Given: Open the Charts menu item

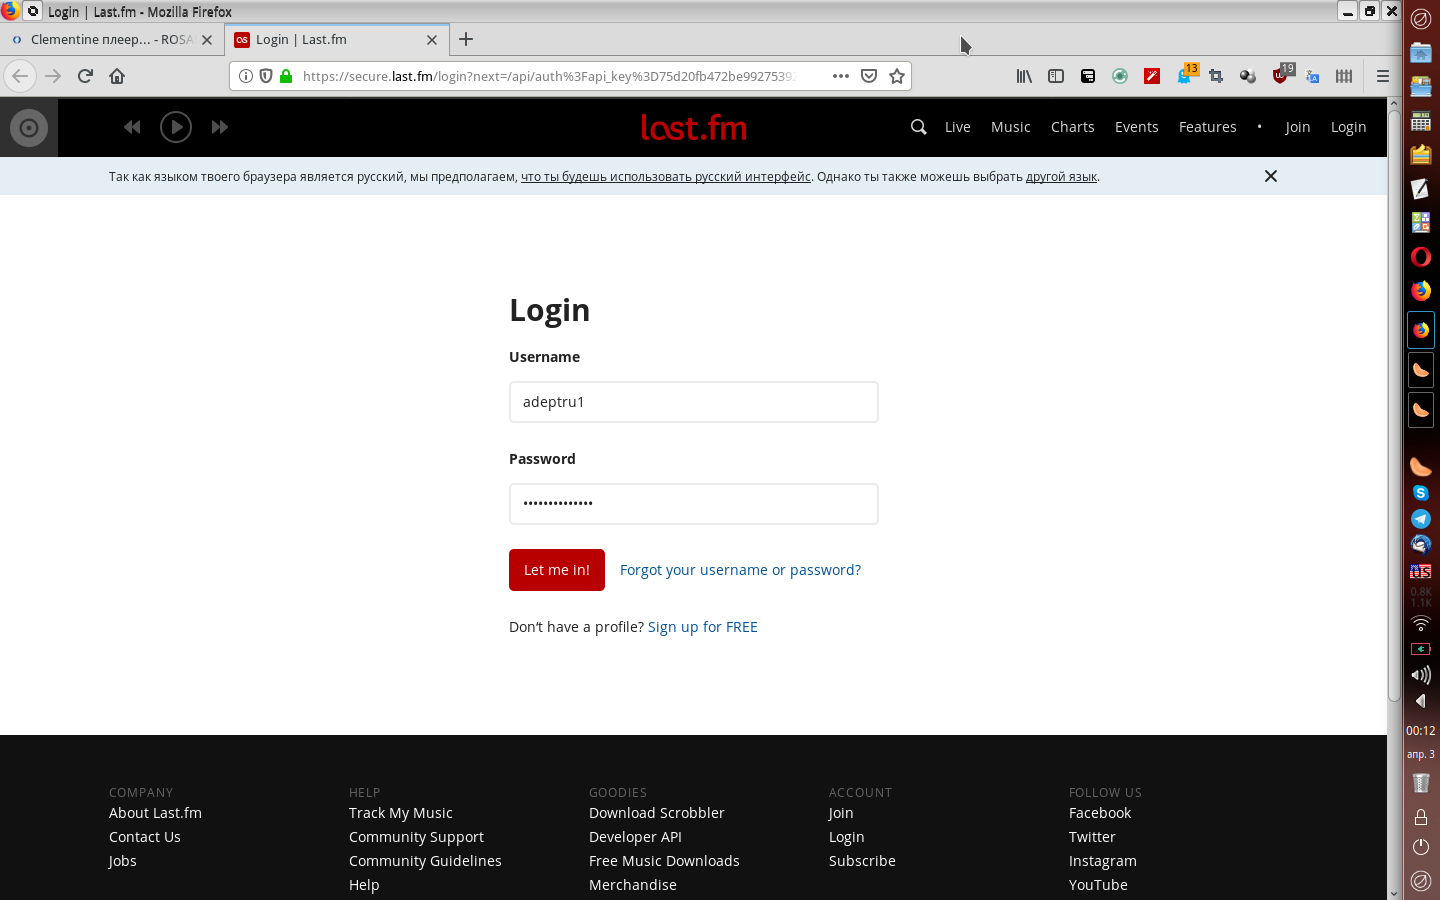Looking at the screenshot, I should point(1073,127).
